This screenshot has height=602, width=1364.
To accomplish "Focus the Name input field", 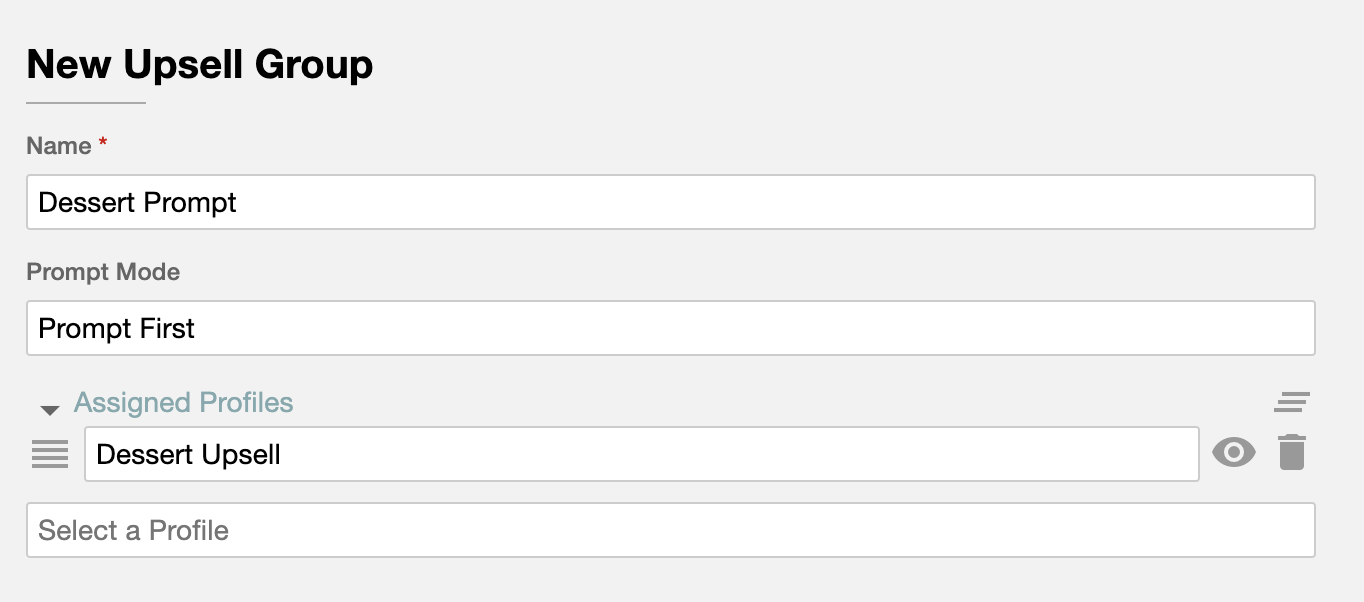I will pyautogui.click(x=670, y=202).
